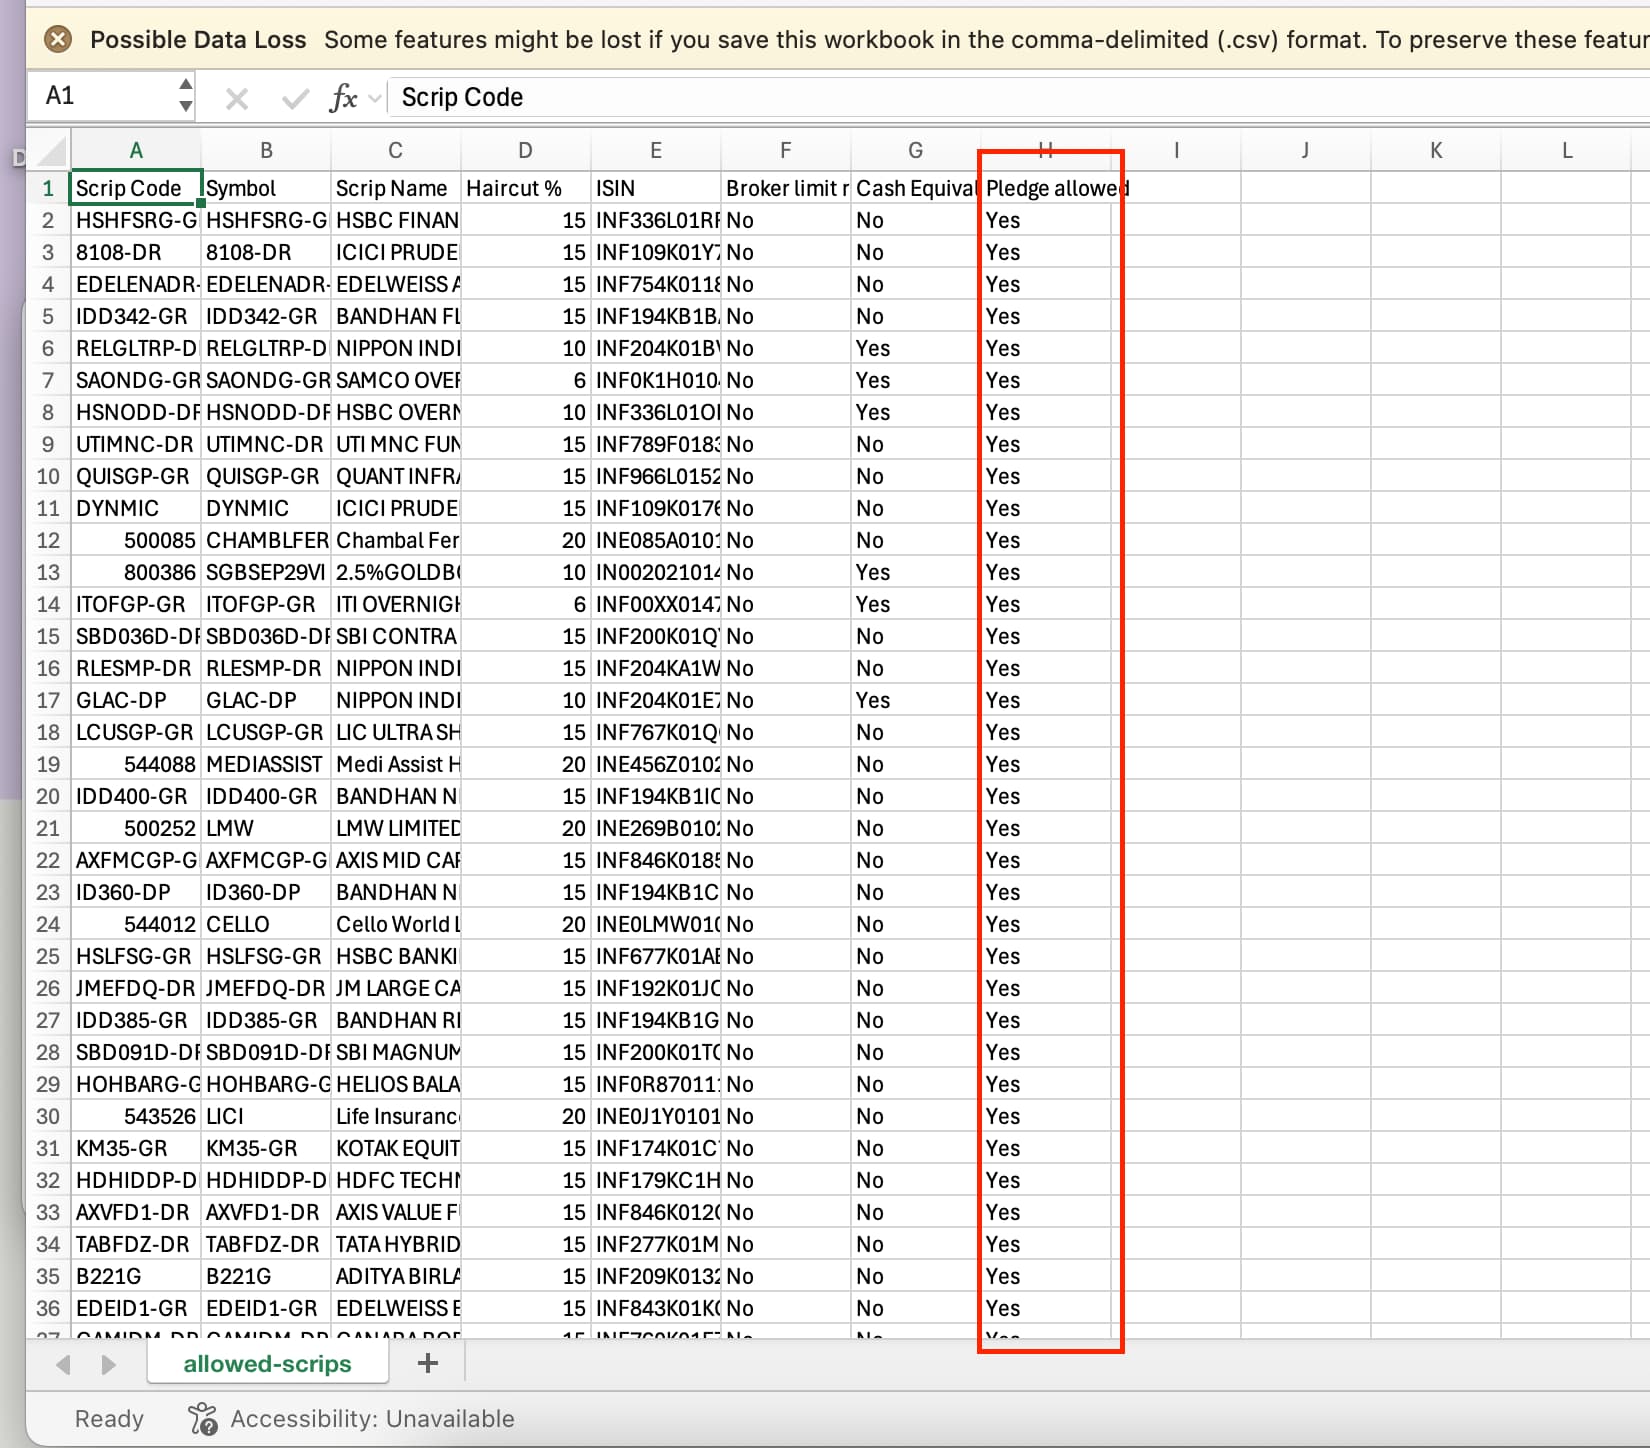Click cell with symbol KM35-GR
Screen dimensions: 1650x1448
coord(266,1148)
